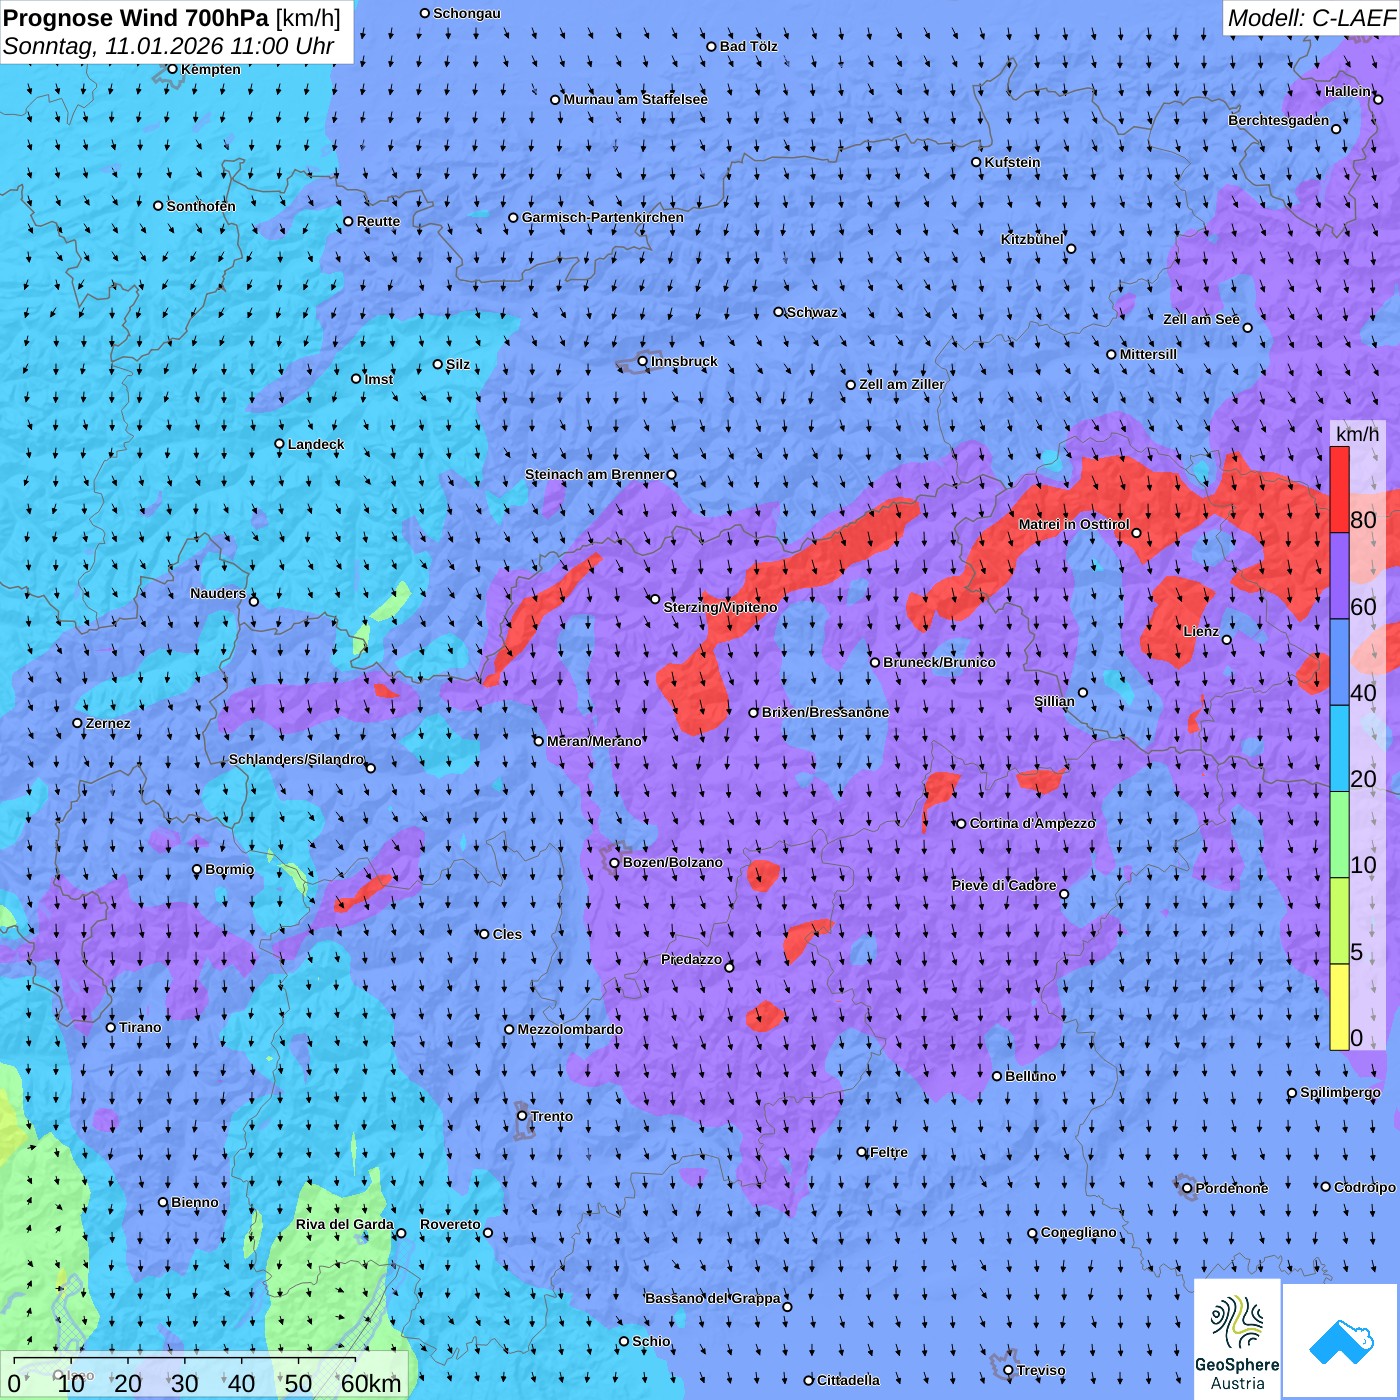Click the distance scale bar in km
This screenshot has height=1400, width=1400.
[x=207, y=1374]
